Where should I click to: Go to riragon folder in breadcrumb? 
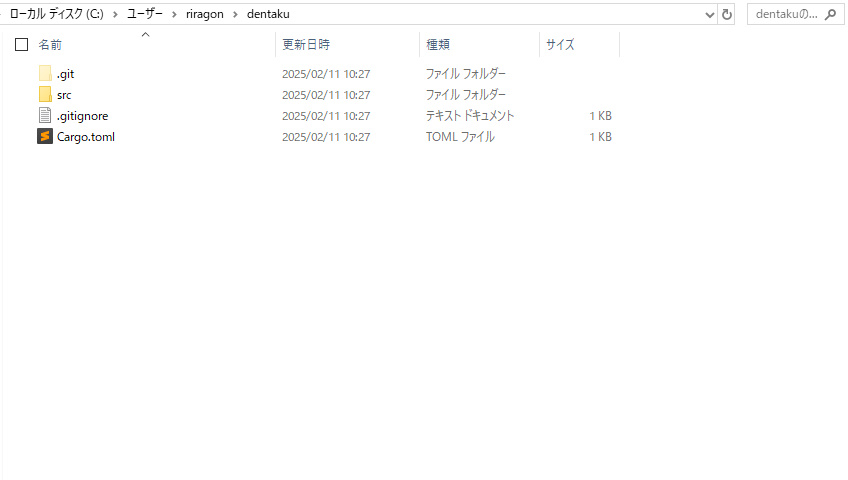[205, 14]
